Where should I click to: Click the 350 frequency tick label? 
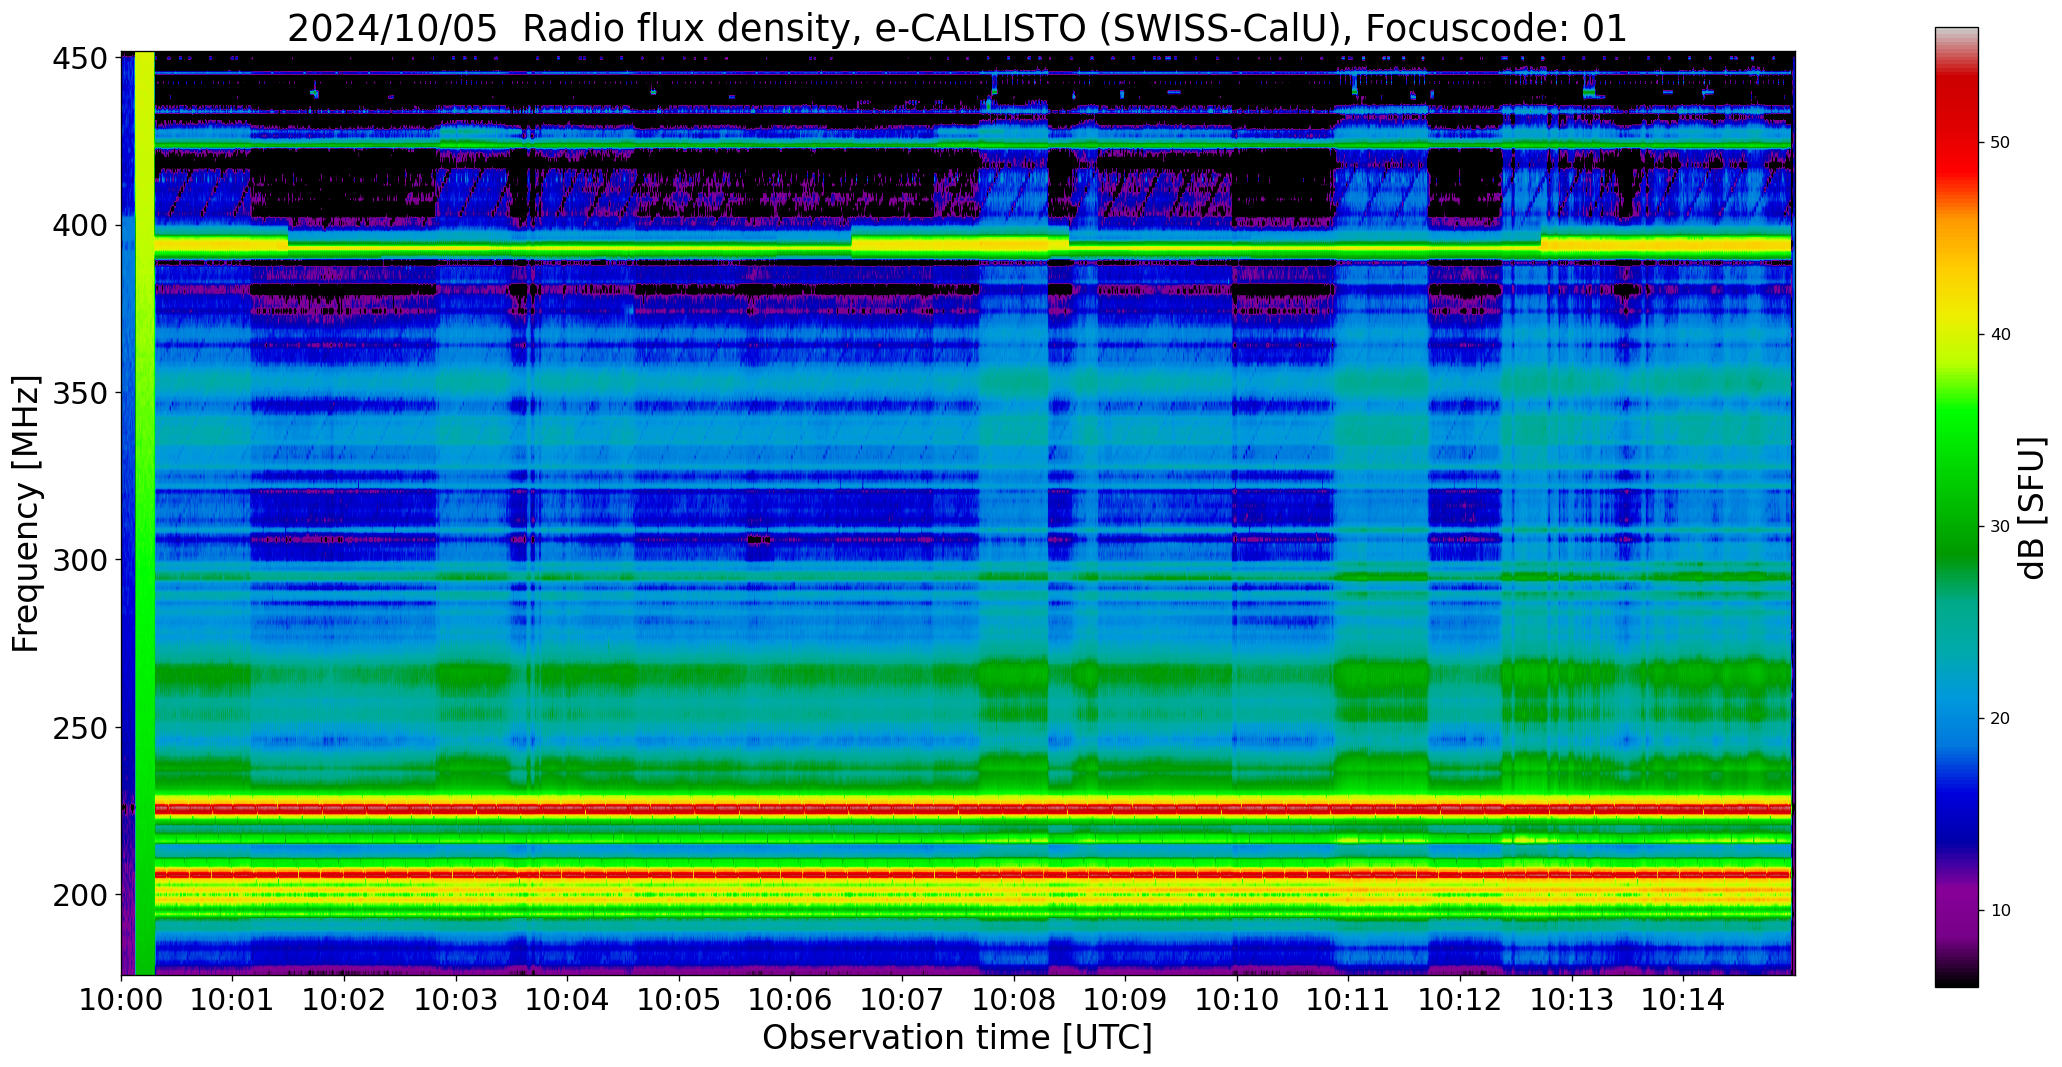(x=80, y=393)
